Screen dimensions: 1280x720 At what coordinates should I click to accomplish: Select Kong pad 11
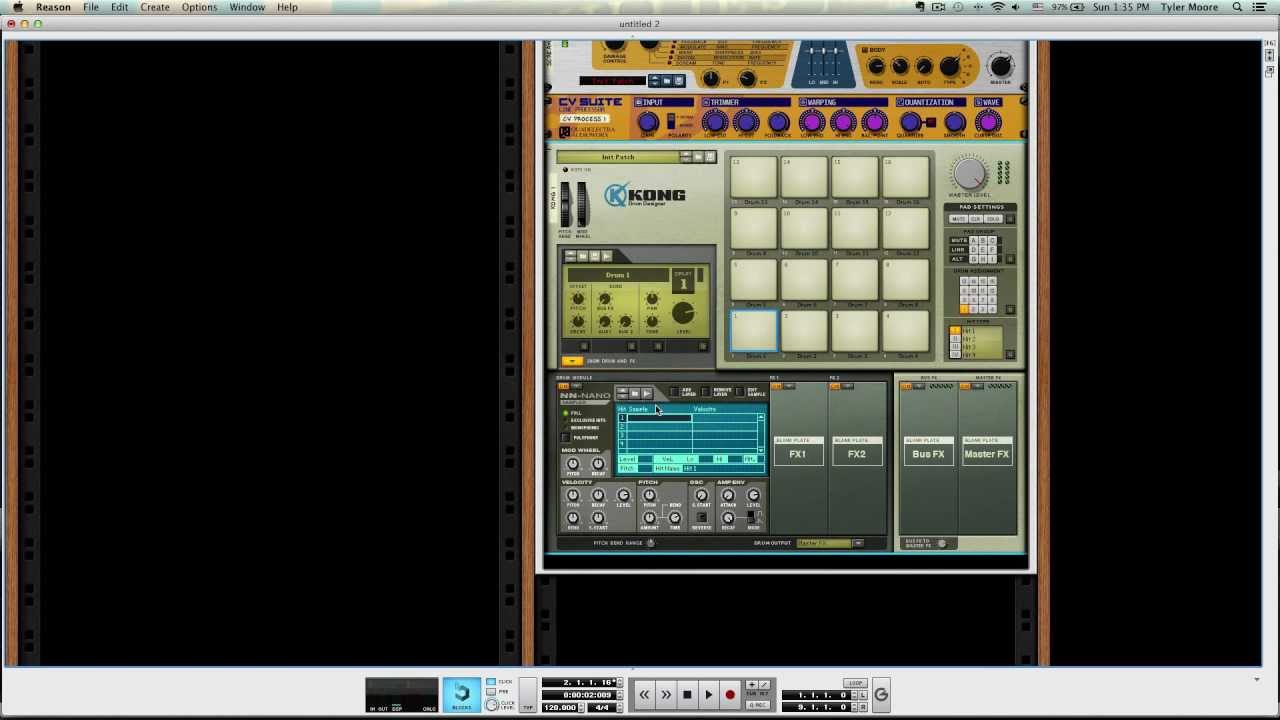tap(855, 228)
